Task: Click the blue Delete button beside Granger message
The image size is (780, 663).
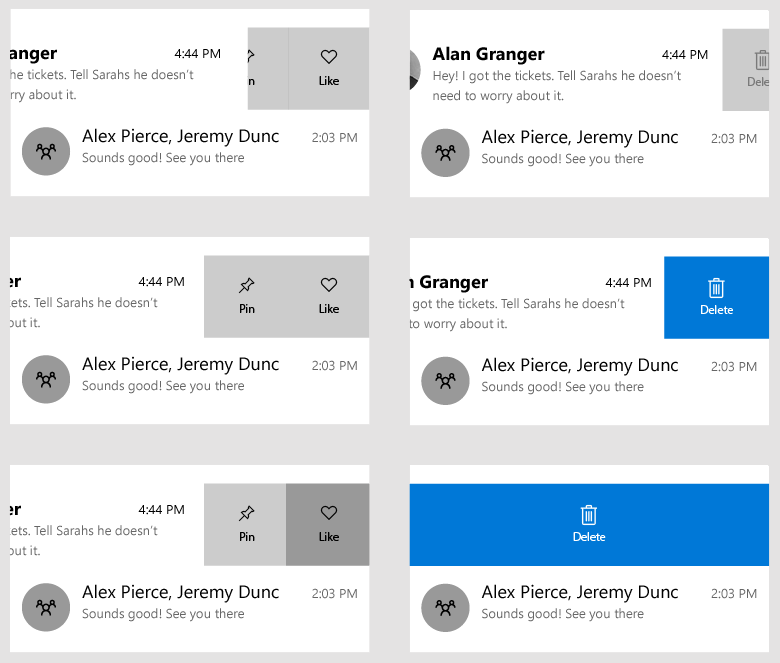Action: coord(716,297)
